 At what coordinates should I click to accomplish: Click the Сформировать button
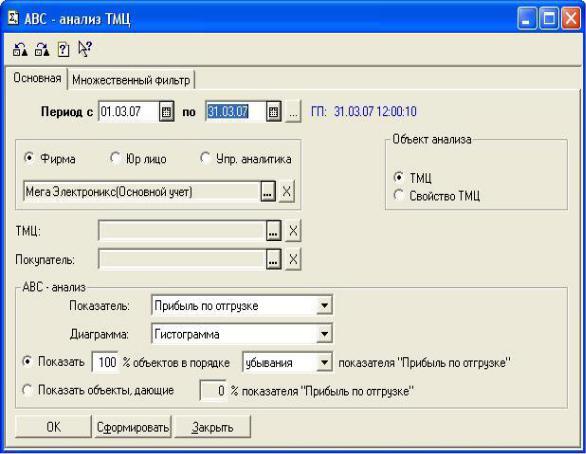click(133, 427)
